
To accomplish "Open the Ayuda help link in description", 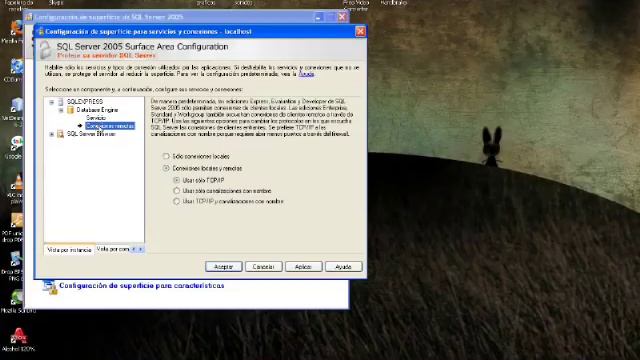I will [x=306, y=74].
